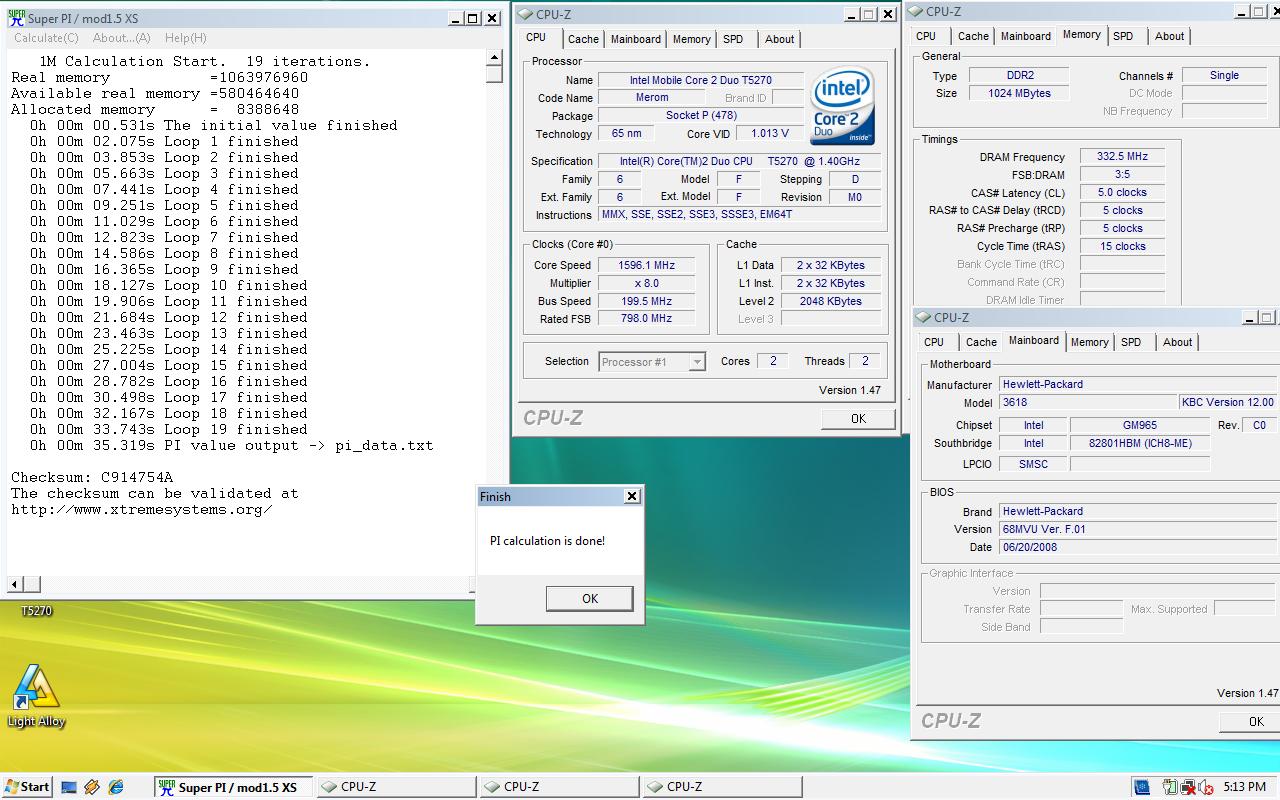Select SPD tab in Mainboard CPU-Z window
This screenshot has width=1280, height=800.
click(x=1131, y=342)
